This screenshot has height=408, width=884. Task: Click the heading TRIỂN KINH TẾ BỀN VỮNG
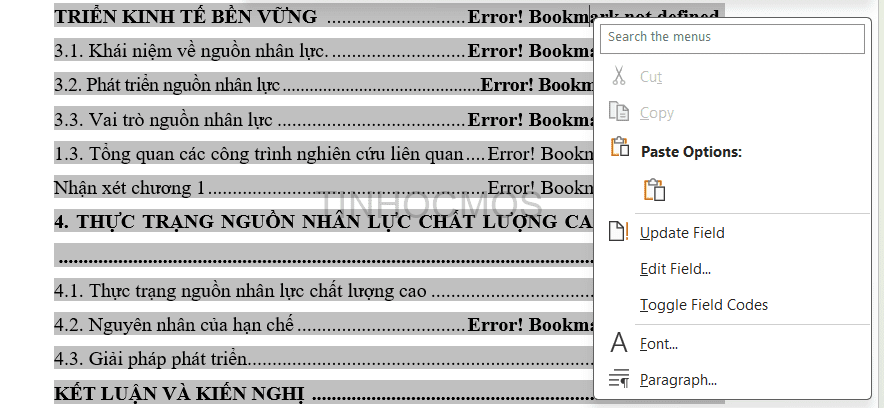click(x=185, y=16)
